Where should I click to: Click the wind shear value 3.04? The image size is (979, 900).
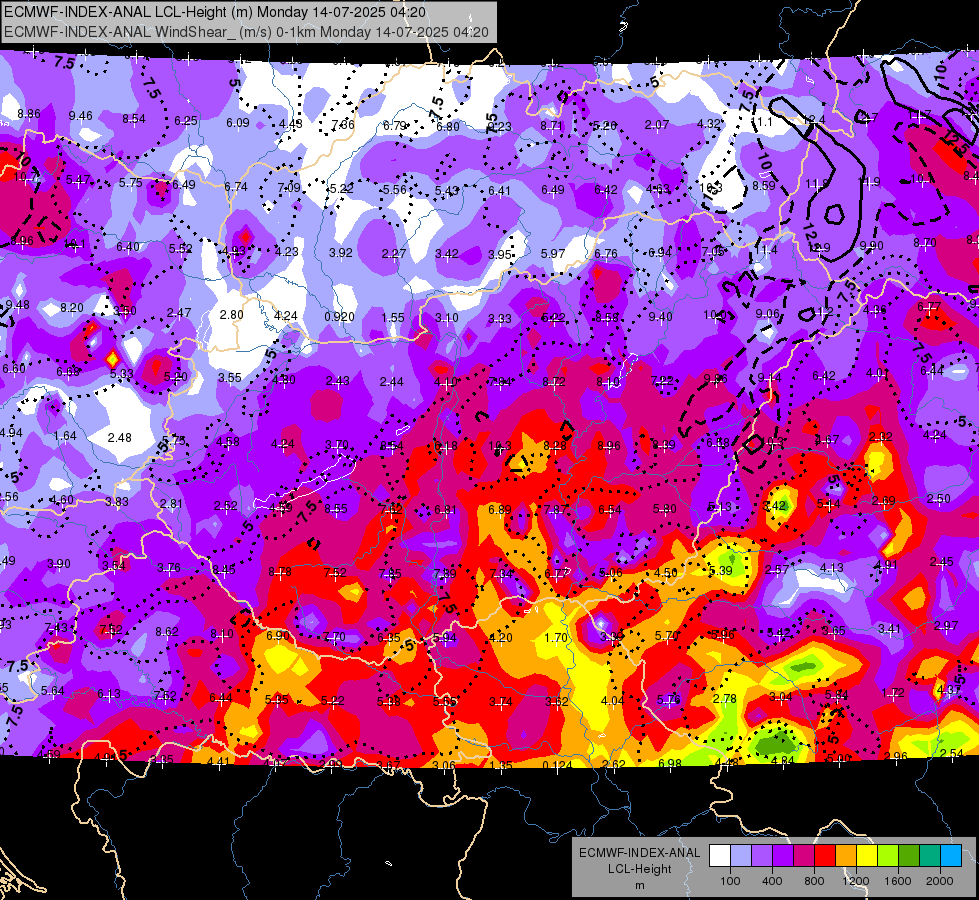click(780, 697)
